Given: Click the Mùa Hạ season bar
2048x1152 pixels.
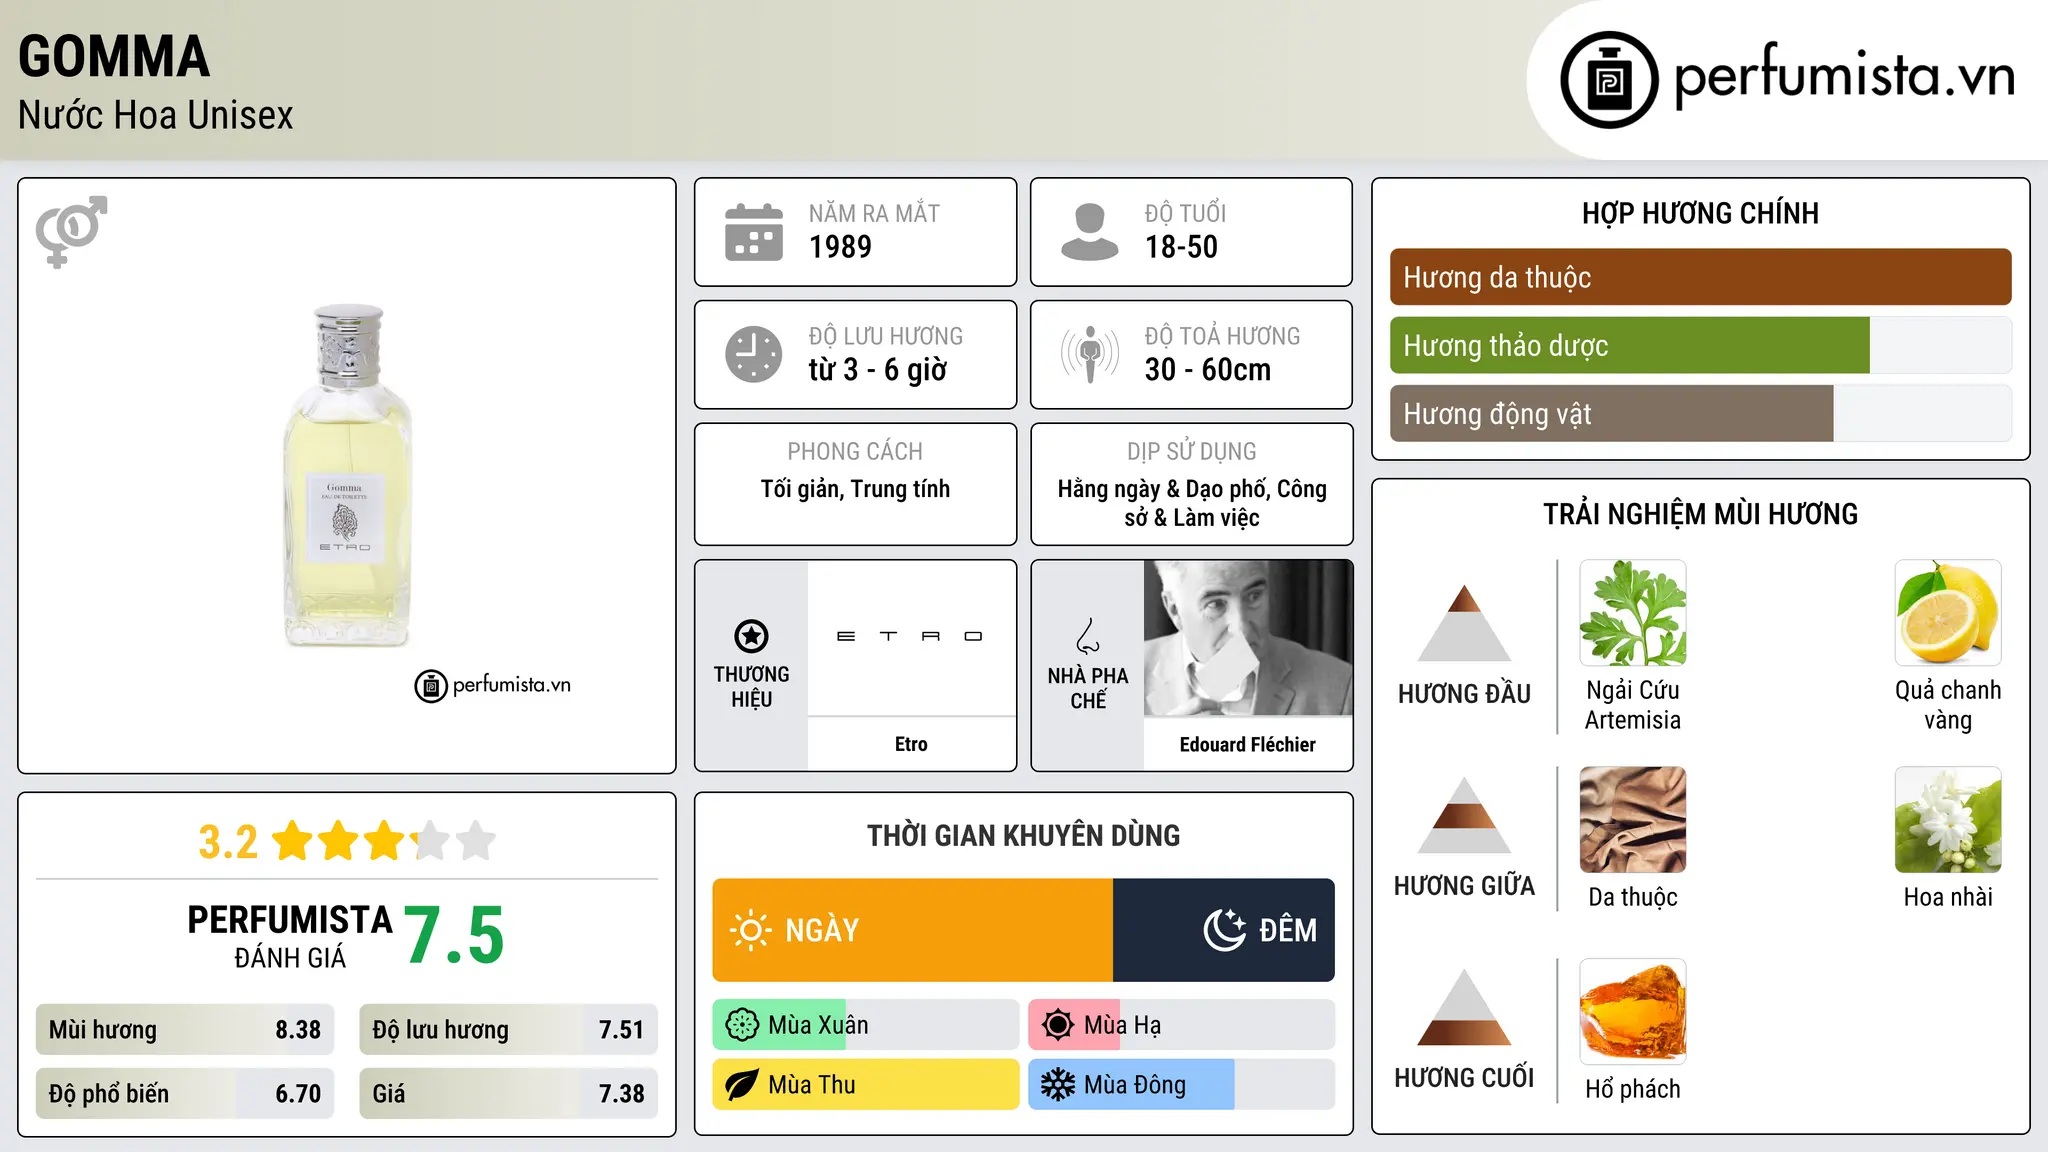Looking at the screenshot, I should click(1181, 1025).
